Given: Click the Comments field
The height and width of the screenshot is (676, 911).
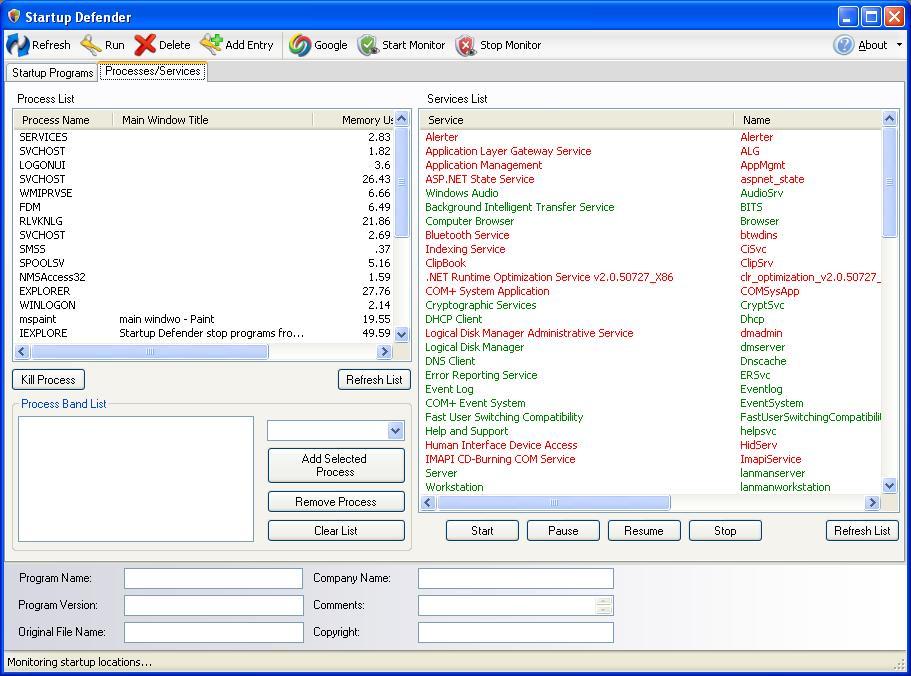Looking at the screenshot, I should click(x=516, y=605).
